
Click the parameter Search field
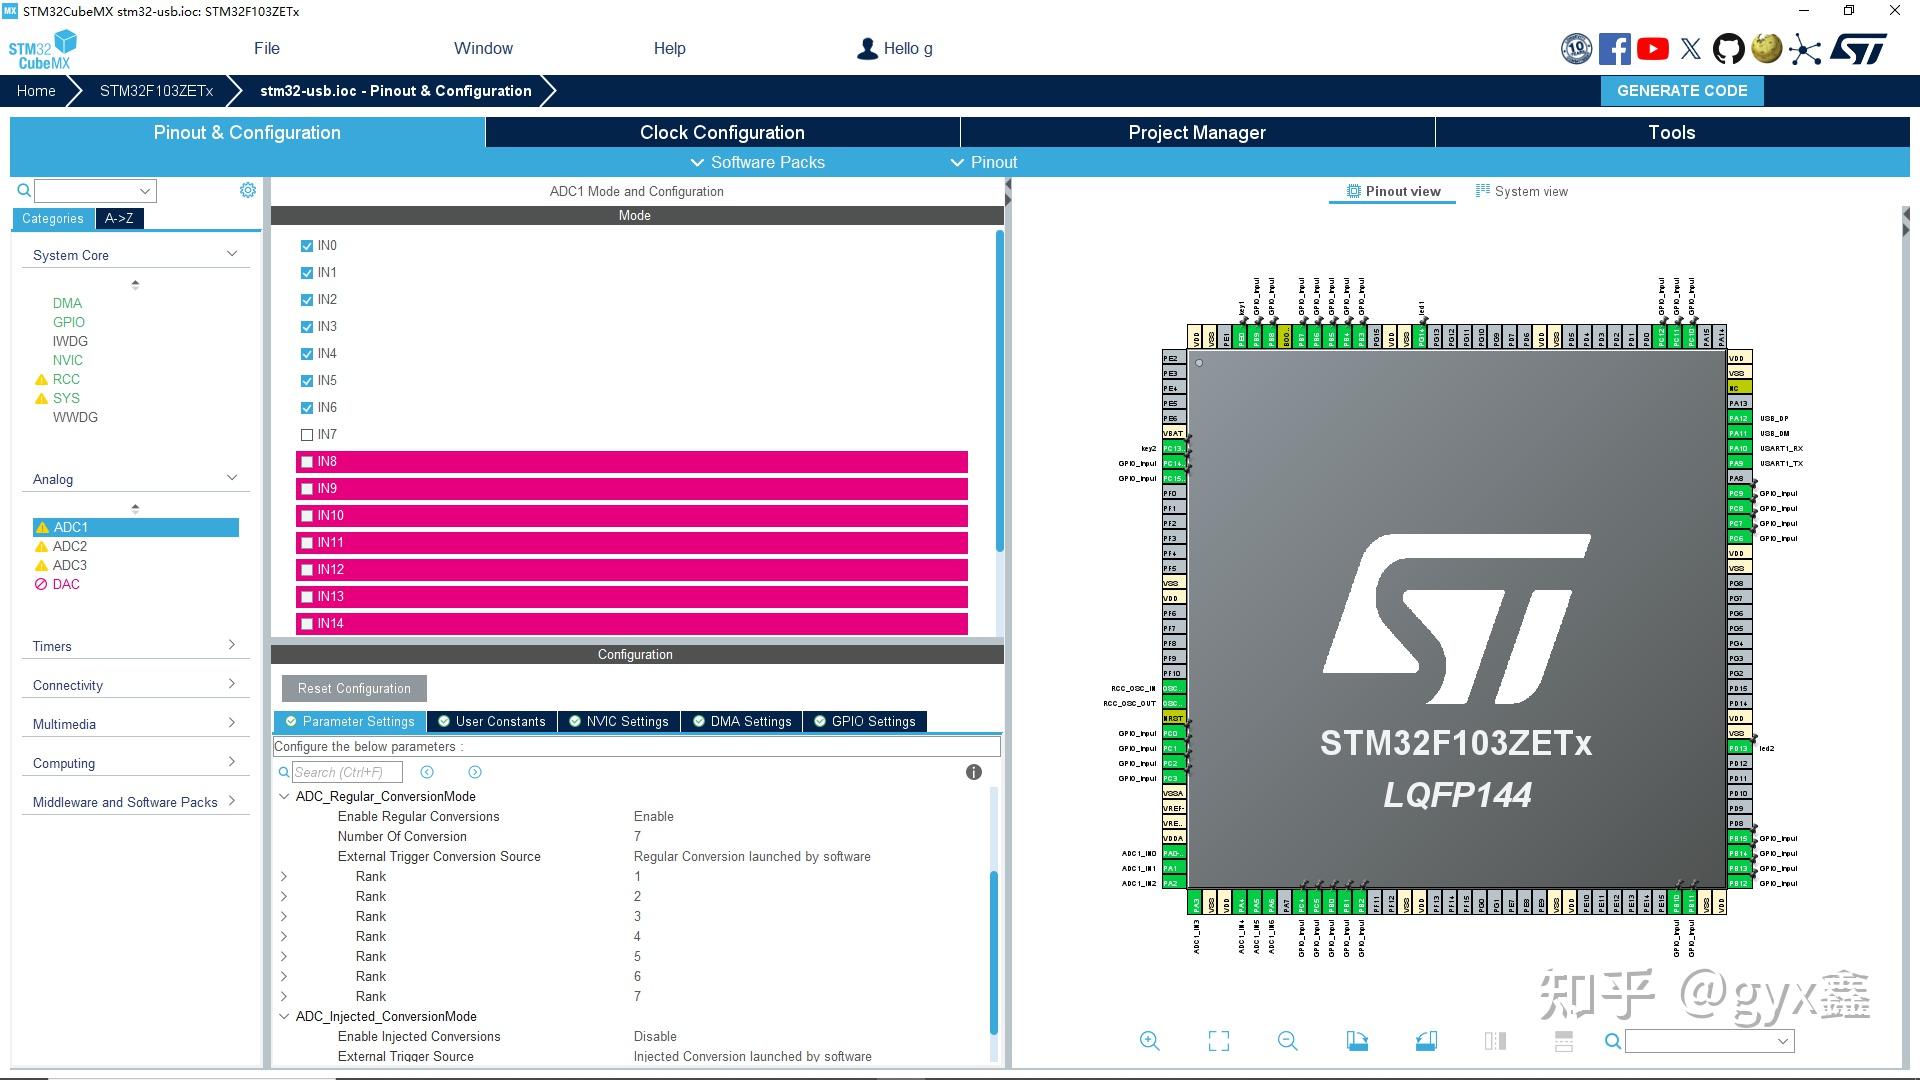[346, 772]
